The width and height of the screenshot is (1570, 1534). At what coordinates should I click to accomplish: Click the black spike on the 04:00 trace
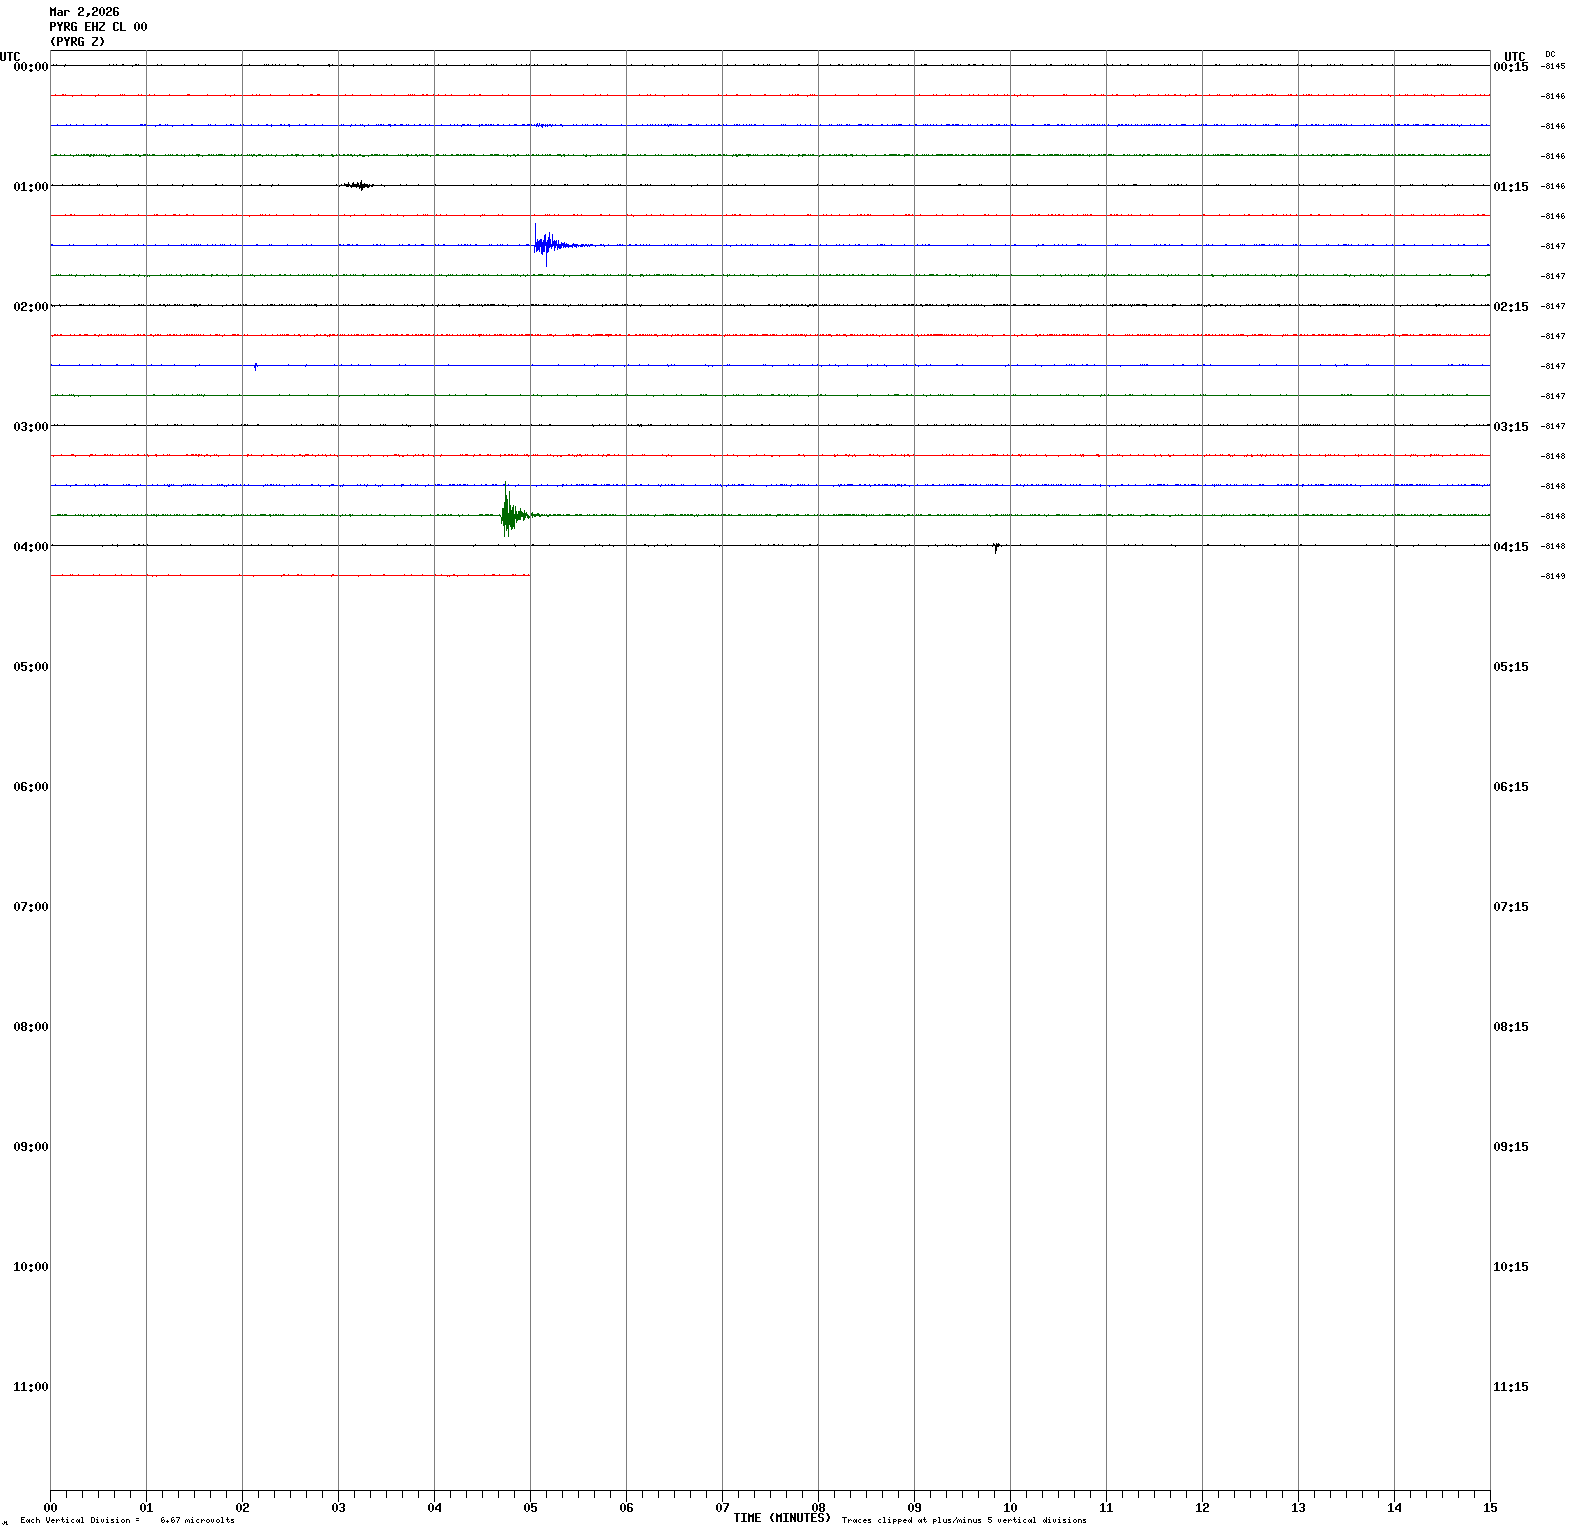[x=996, y=547]
